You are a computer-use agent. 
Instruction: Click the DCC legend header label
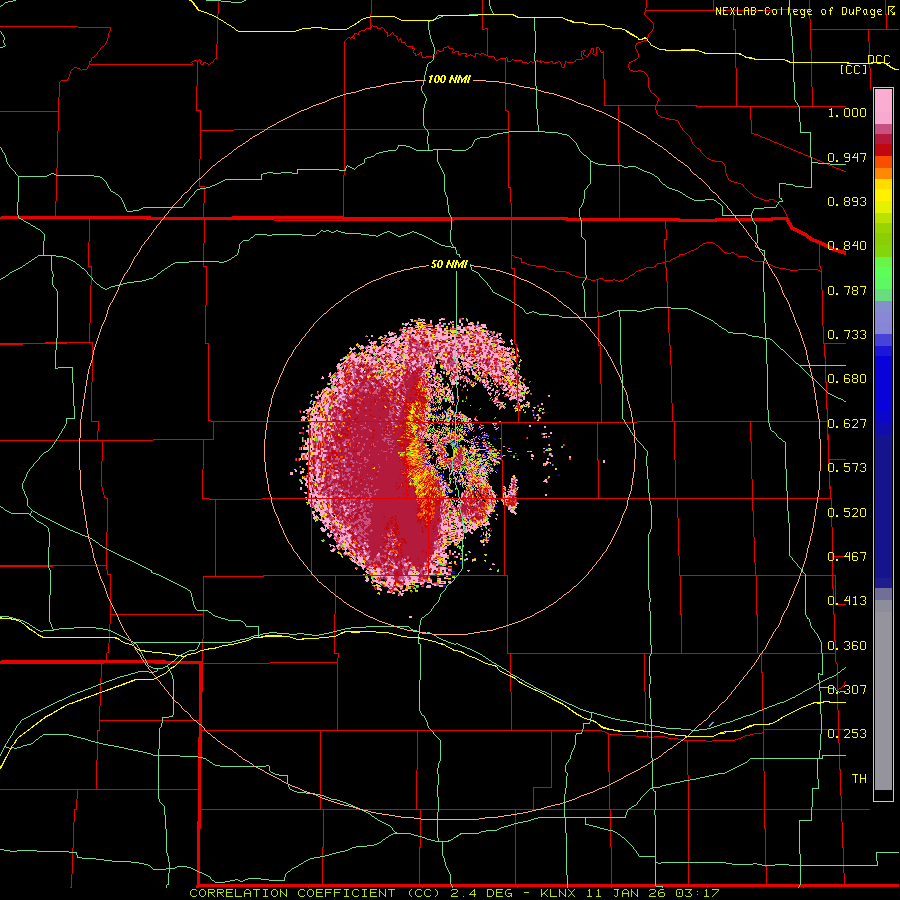pos(878,60)
